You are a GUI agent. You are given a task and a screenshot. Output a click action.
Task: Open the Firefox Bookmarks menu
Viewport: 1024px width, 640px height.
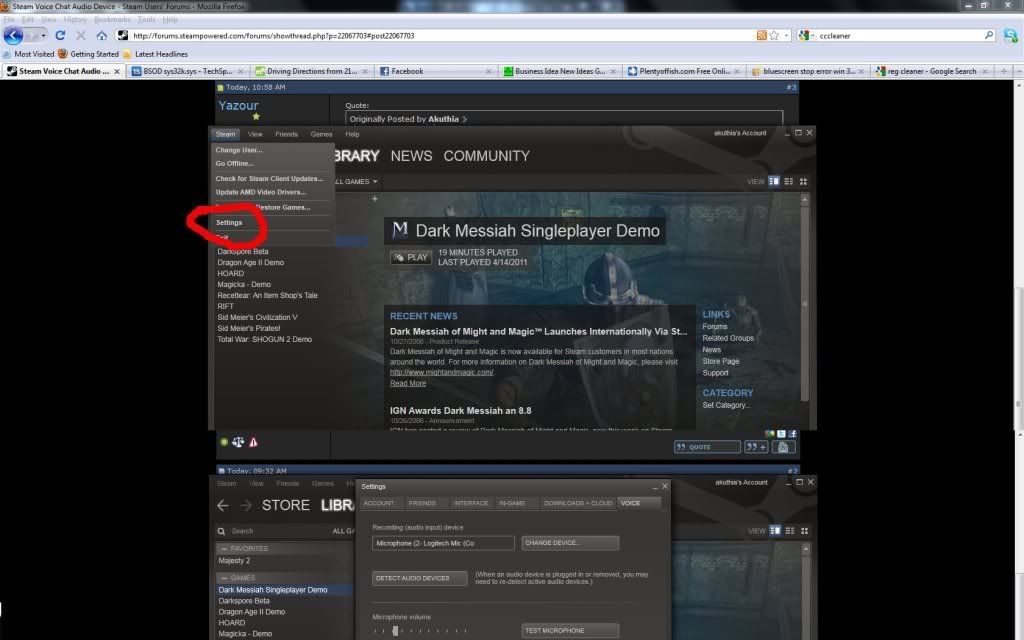click(x=112, y=20)
